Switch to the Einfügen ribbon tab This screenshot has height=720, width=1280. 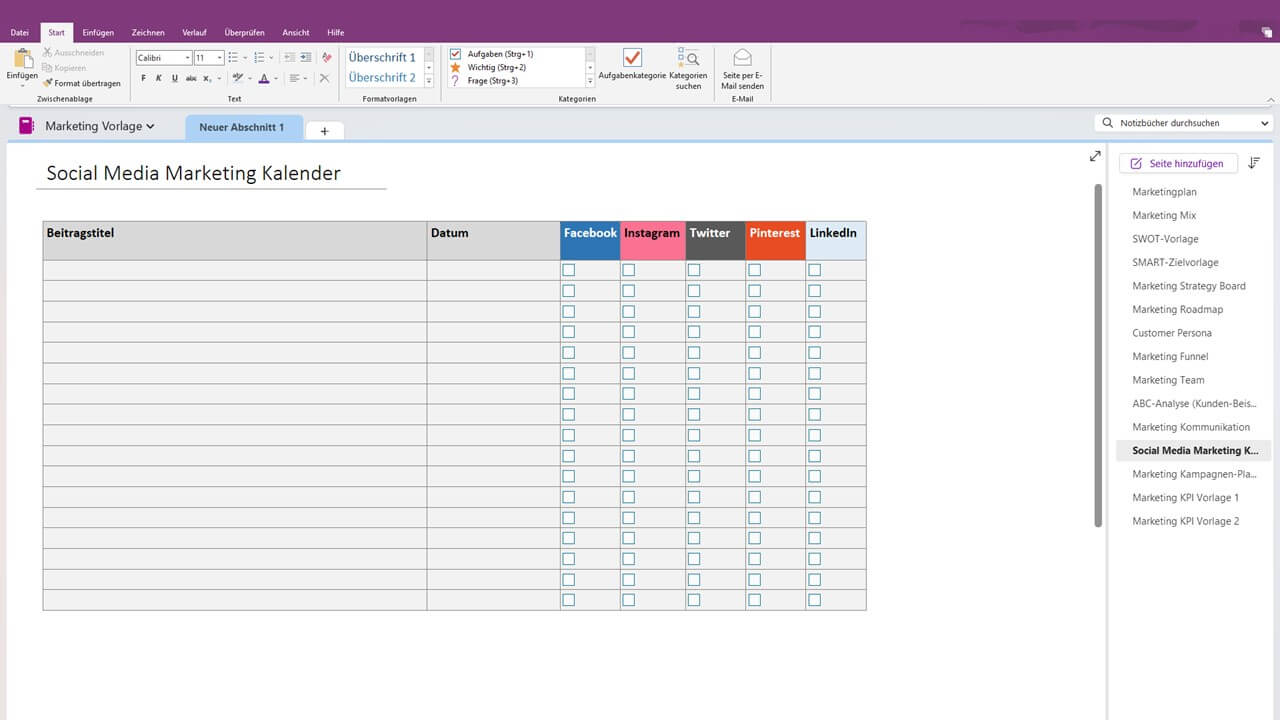98,32
